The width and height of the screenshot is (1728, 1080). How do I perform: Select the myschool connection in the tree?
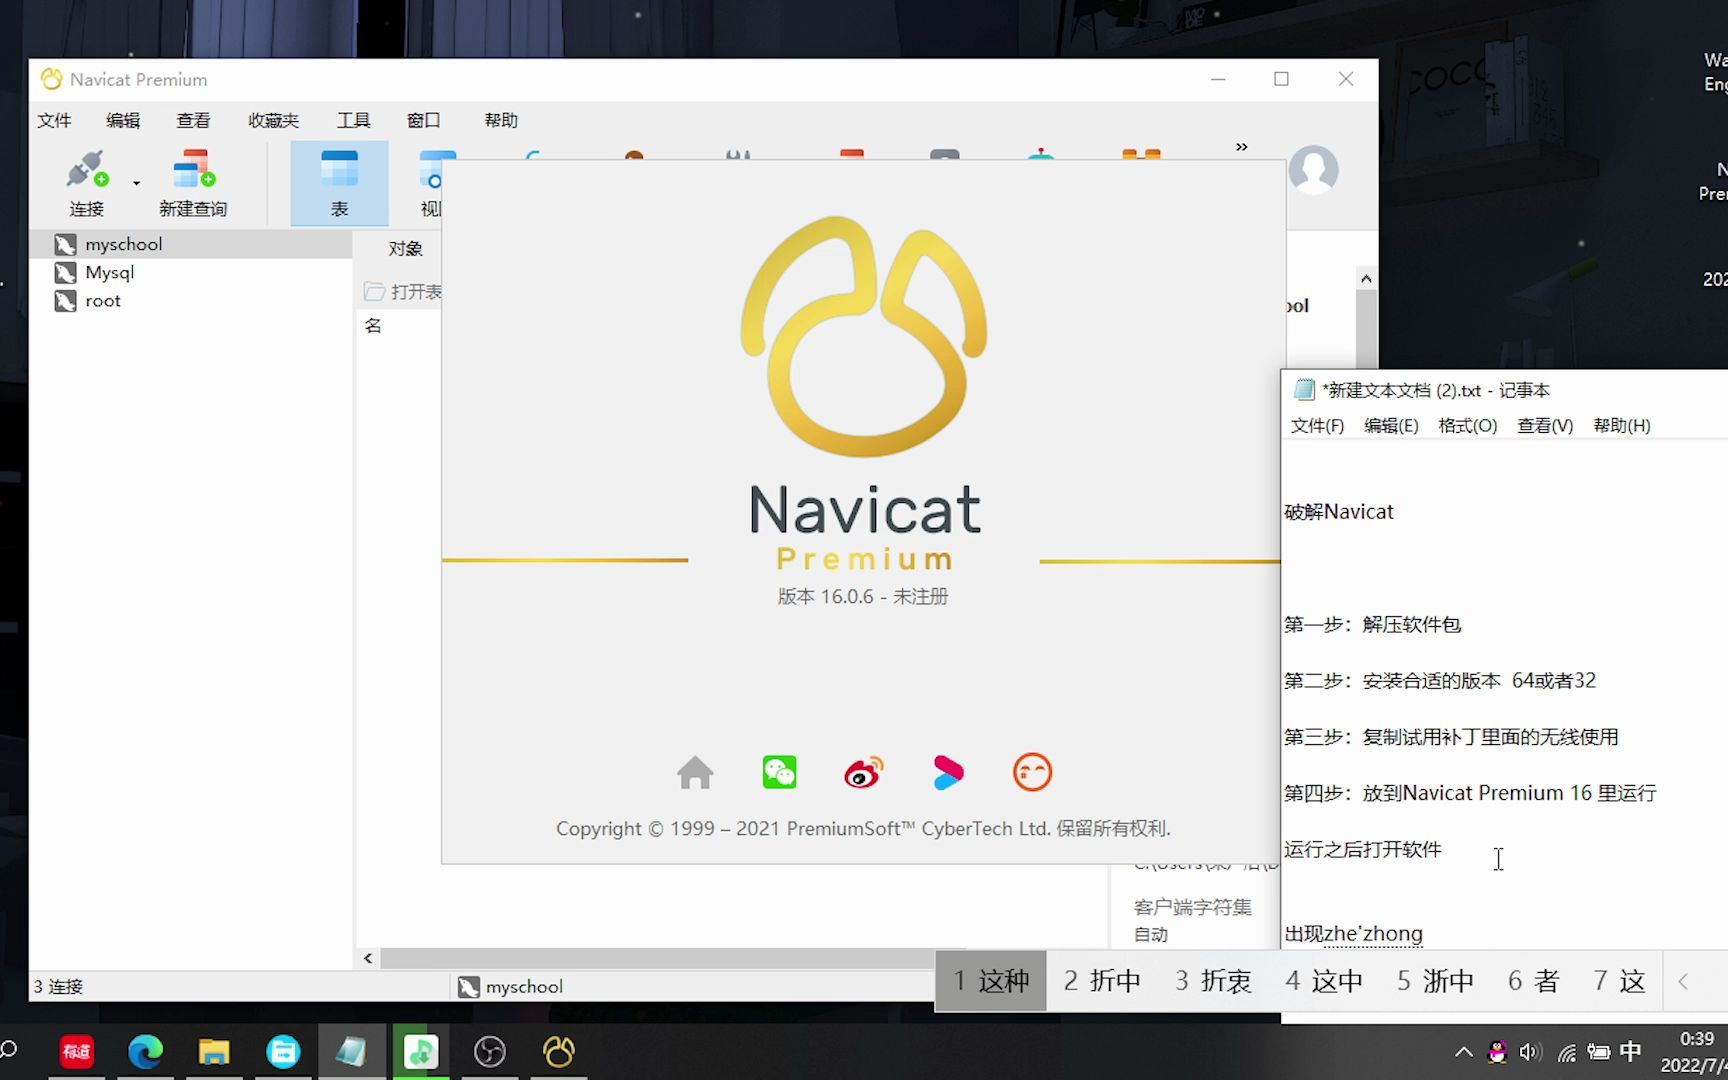pyautogui.click(x=191, y=244)
